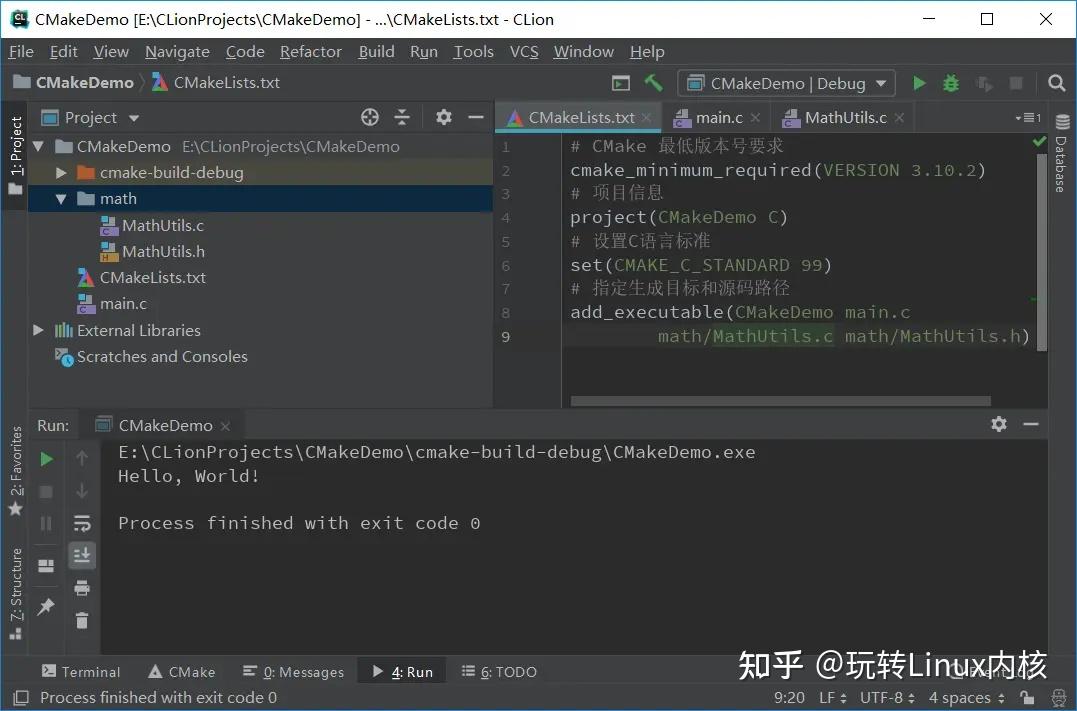Change UTF-8 encoding in status bar
The width and height of the screenshot is (1077, 711).
click(887, 698)
